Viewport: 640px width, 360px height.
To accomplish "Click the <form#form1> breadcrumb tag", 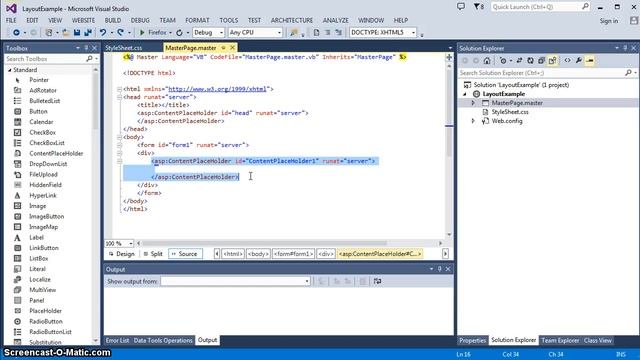I will point(293,254).
